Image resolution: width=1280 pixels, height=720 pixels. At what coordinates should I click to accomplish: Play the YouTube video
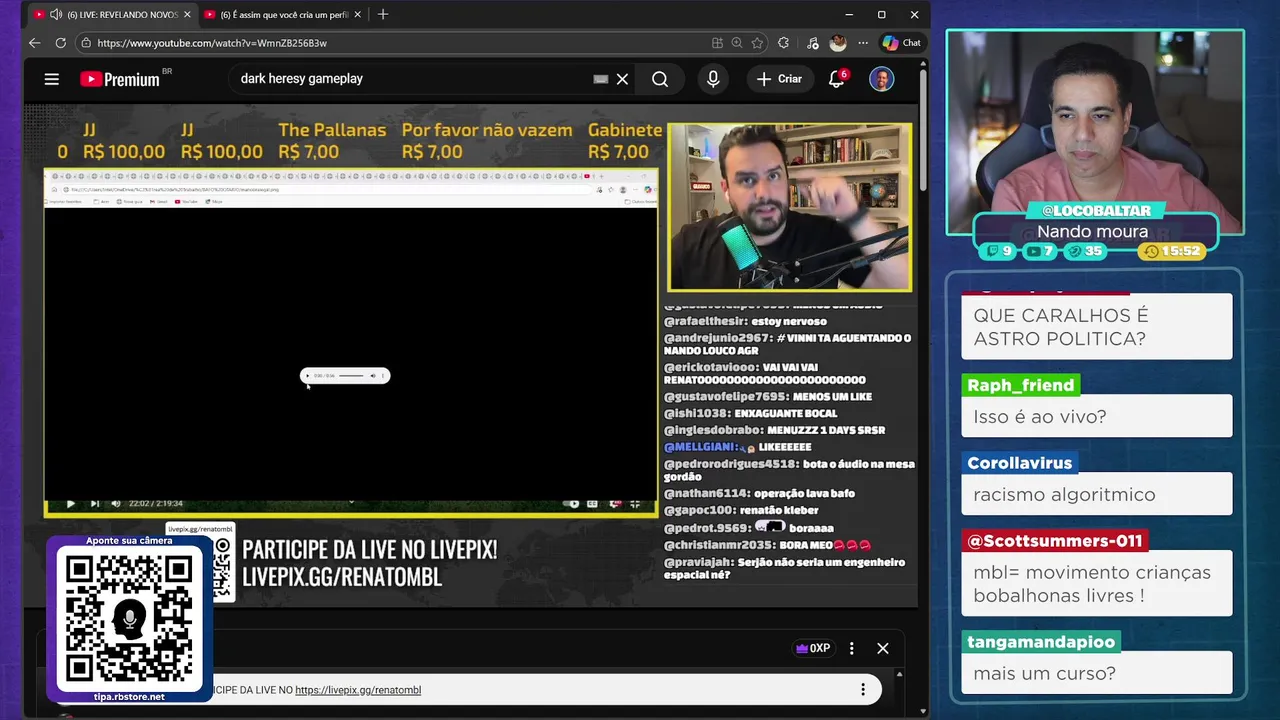[x=70, y=504]
